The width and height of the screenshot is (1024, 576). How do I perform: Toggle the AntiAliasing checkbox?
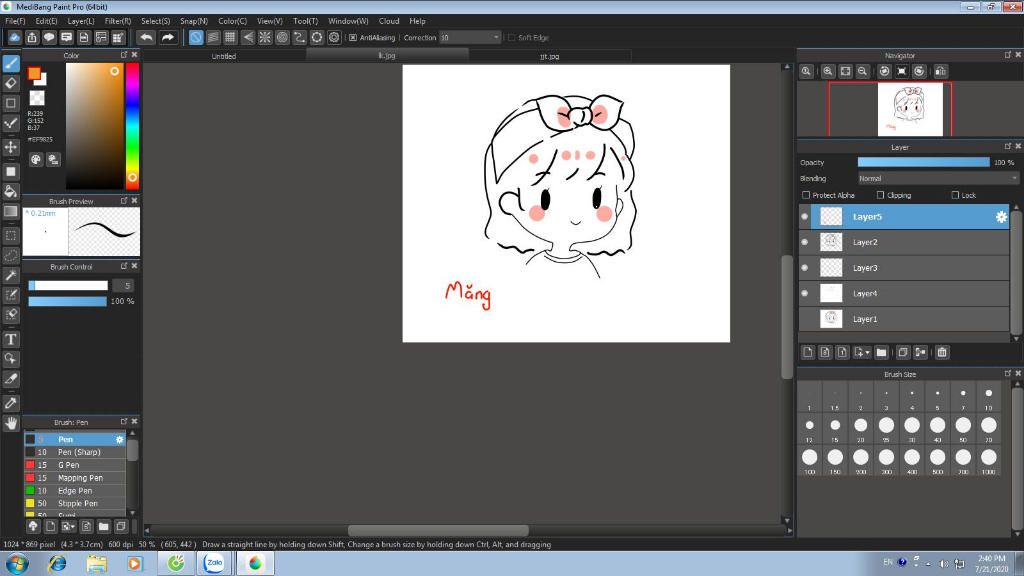pos(353,38)
